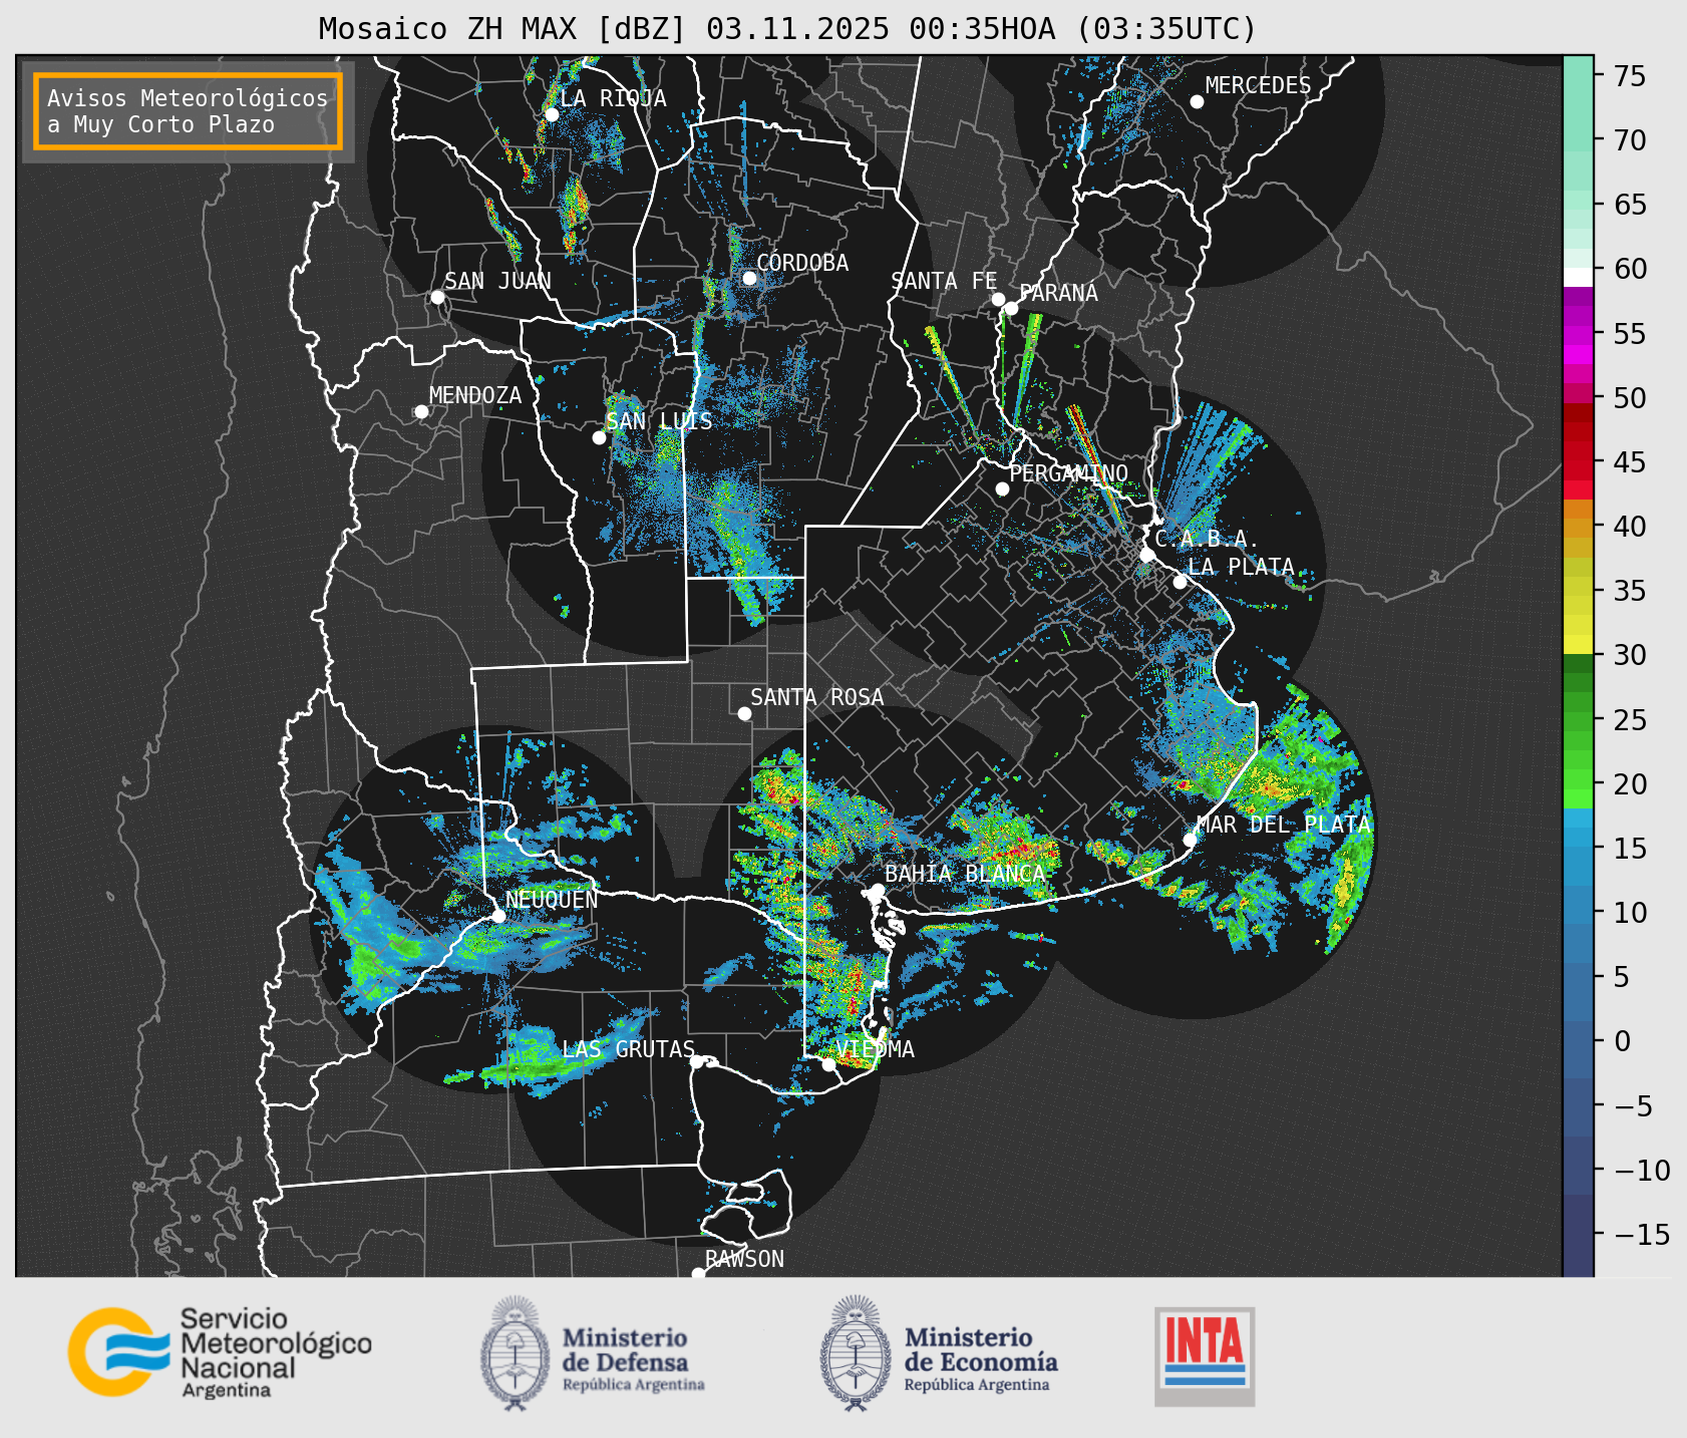
Task: Click the yellow 30 dBZ band on color scale
Action: point(1578,645)
